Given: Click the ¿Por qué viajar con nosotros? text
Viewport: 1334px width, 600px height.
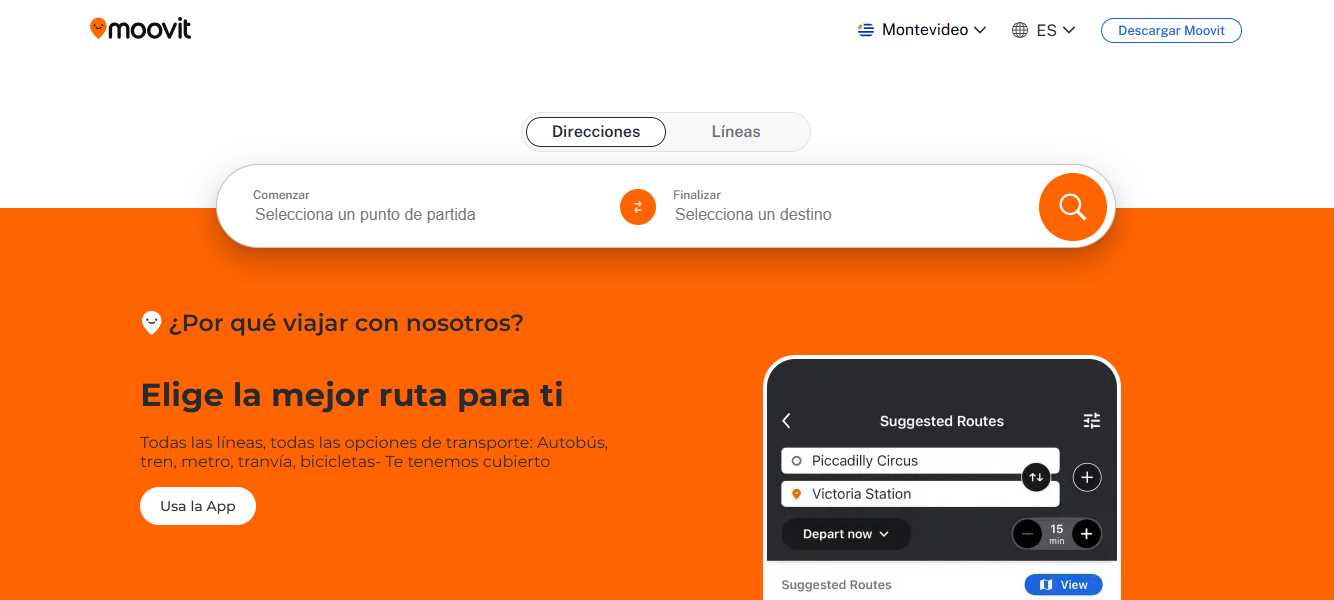Looking at the screenshot, I should (x=346, y=323).
